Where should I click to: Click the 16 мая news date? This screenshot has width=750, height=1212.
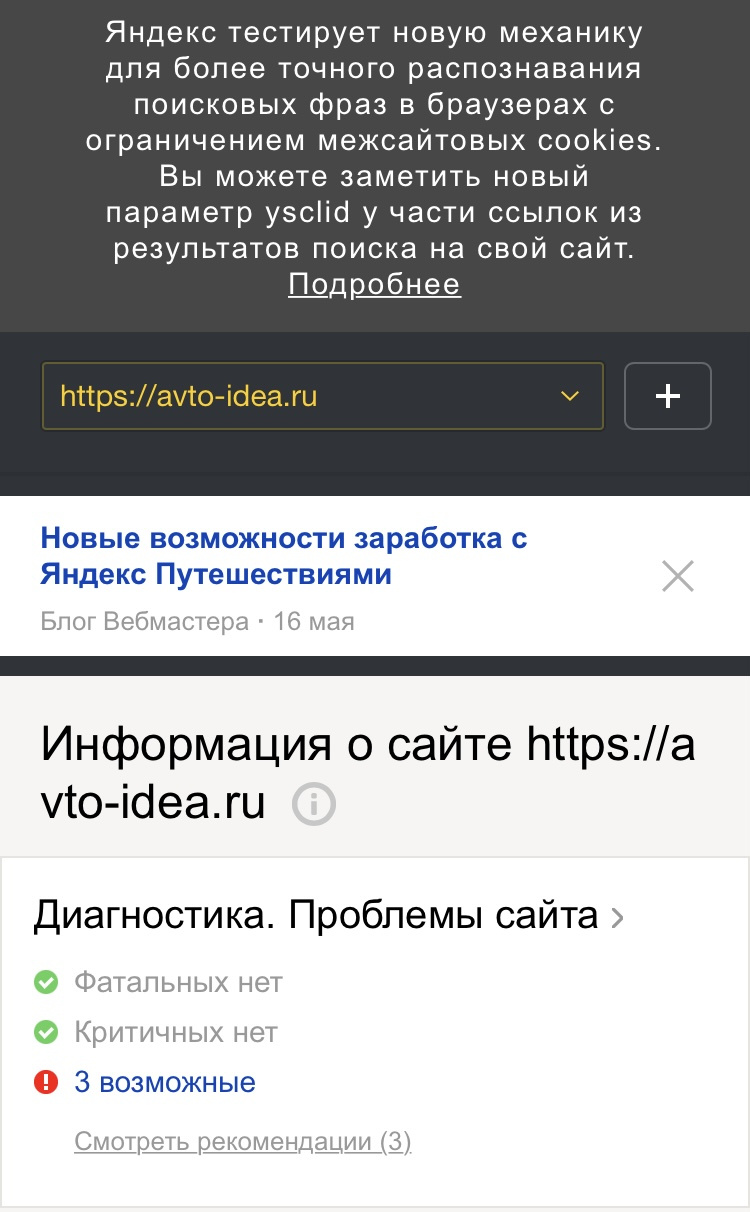point(314,622)
